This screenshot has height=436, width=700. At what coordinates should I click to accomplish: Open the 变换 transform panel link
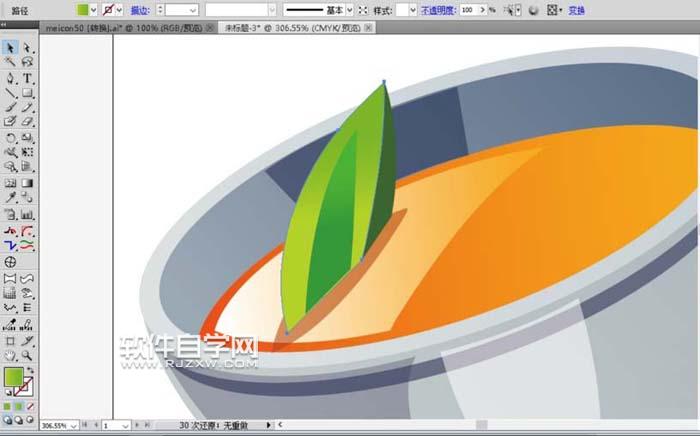click(577, 10)
